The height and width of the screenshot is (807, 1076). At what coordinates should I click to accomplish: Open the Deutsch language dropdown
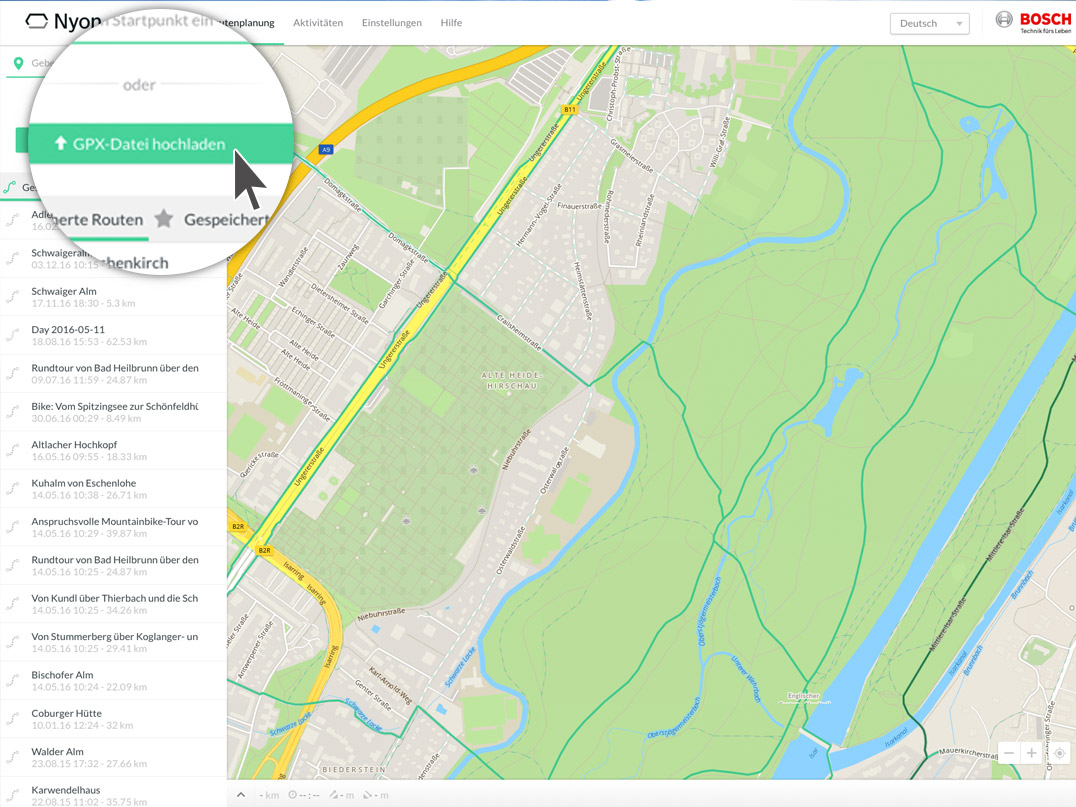(929, 23)
